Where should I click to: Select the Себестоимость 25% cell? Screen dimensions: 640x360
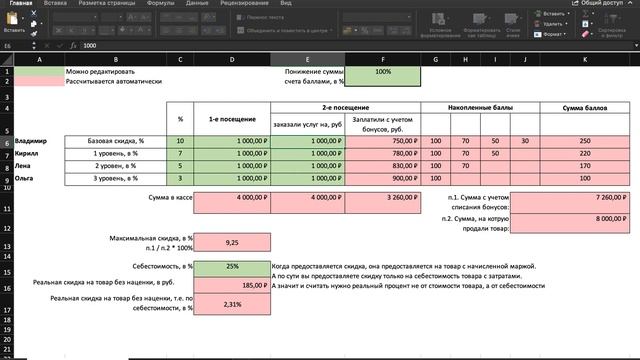tap(232, 269)
